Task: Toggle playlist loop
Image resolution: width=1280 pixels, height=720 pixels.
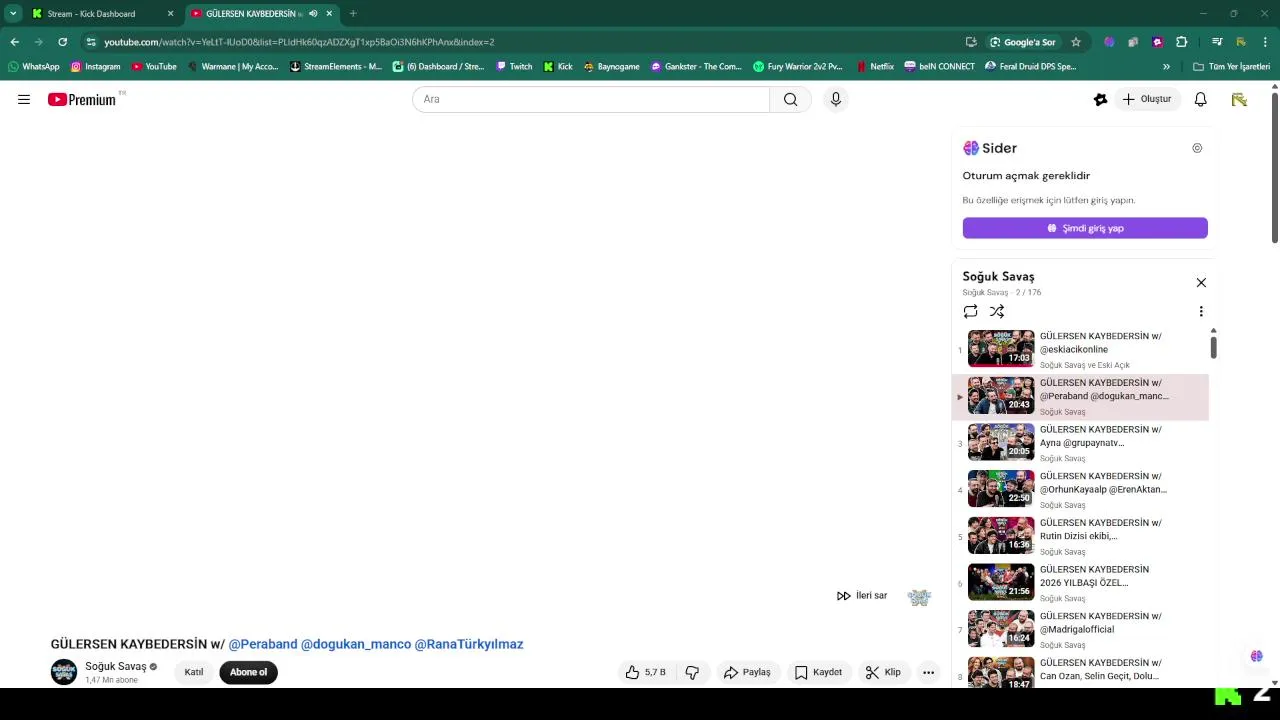Action: (970, 311)
